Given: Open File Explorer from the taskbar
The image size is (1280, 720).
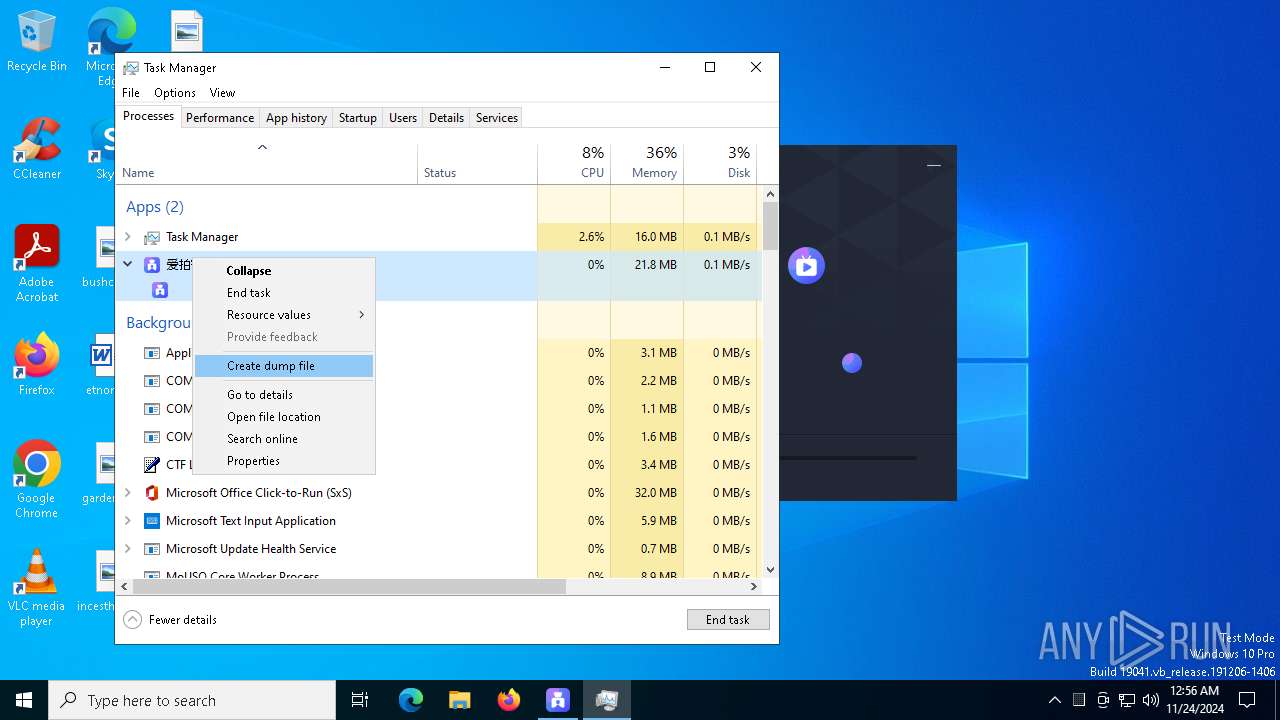Looking at the screenshot, I should point(460,700).
